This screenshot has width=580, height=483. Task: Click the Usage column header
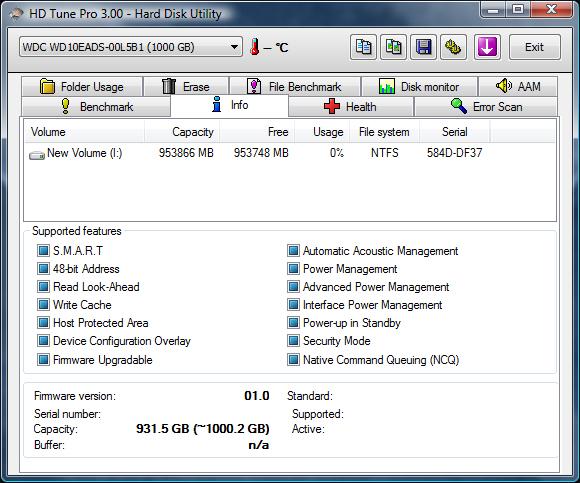pyautogui.click(x=322, y=132)
